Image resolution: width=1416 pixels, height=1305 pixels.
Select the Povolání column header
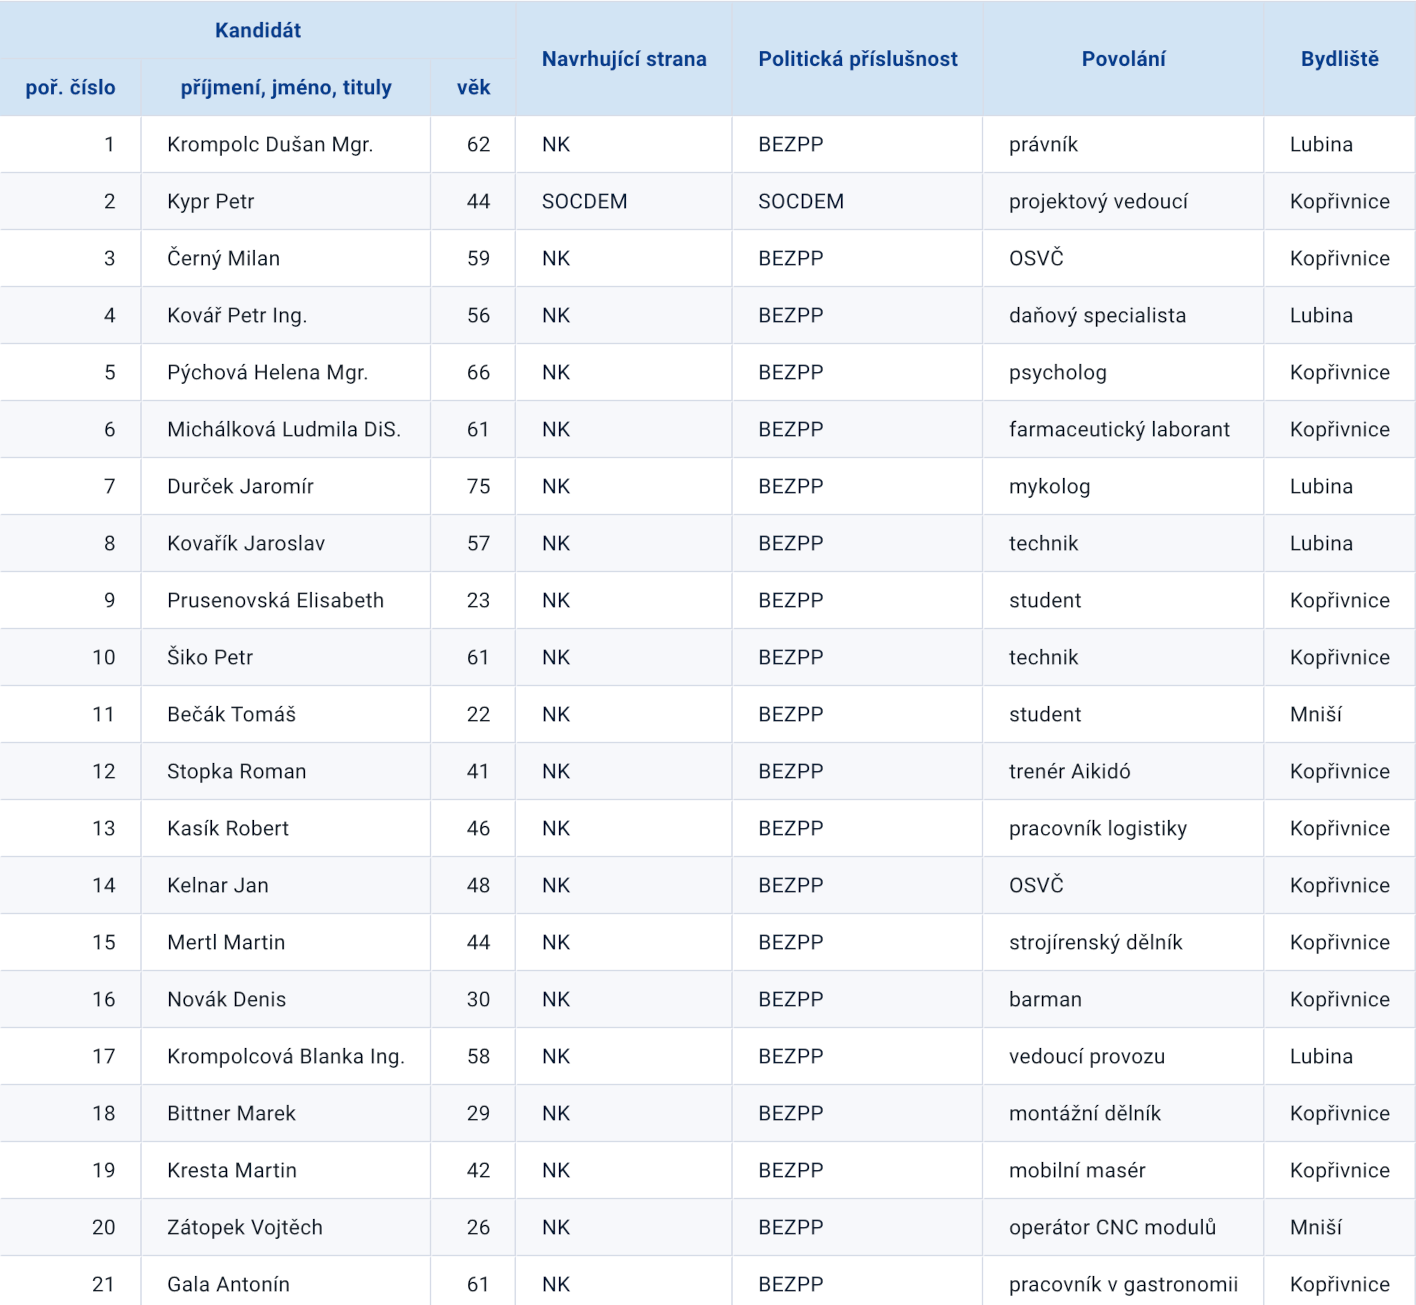[1123, 59]
